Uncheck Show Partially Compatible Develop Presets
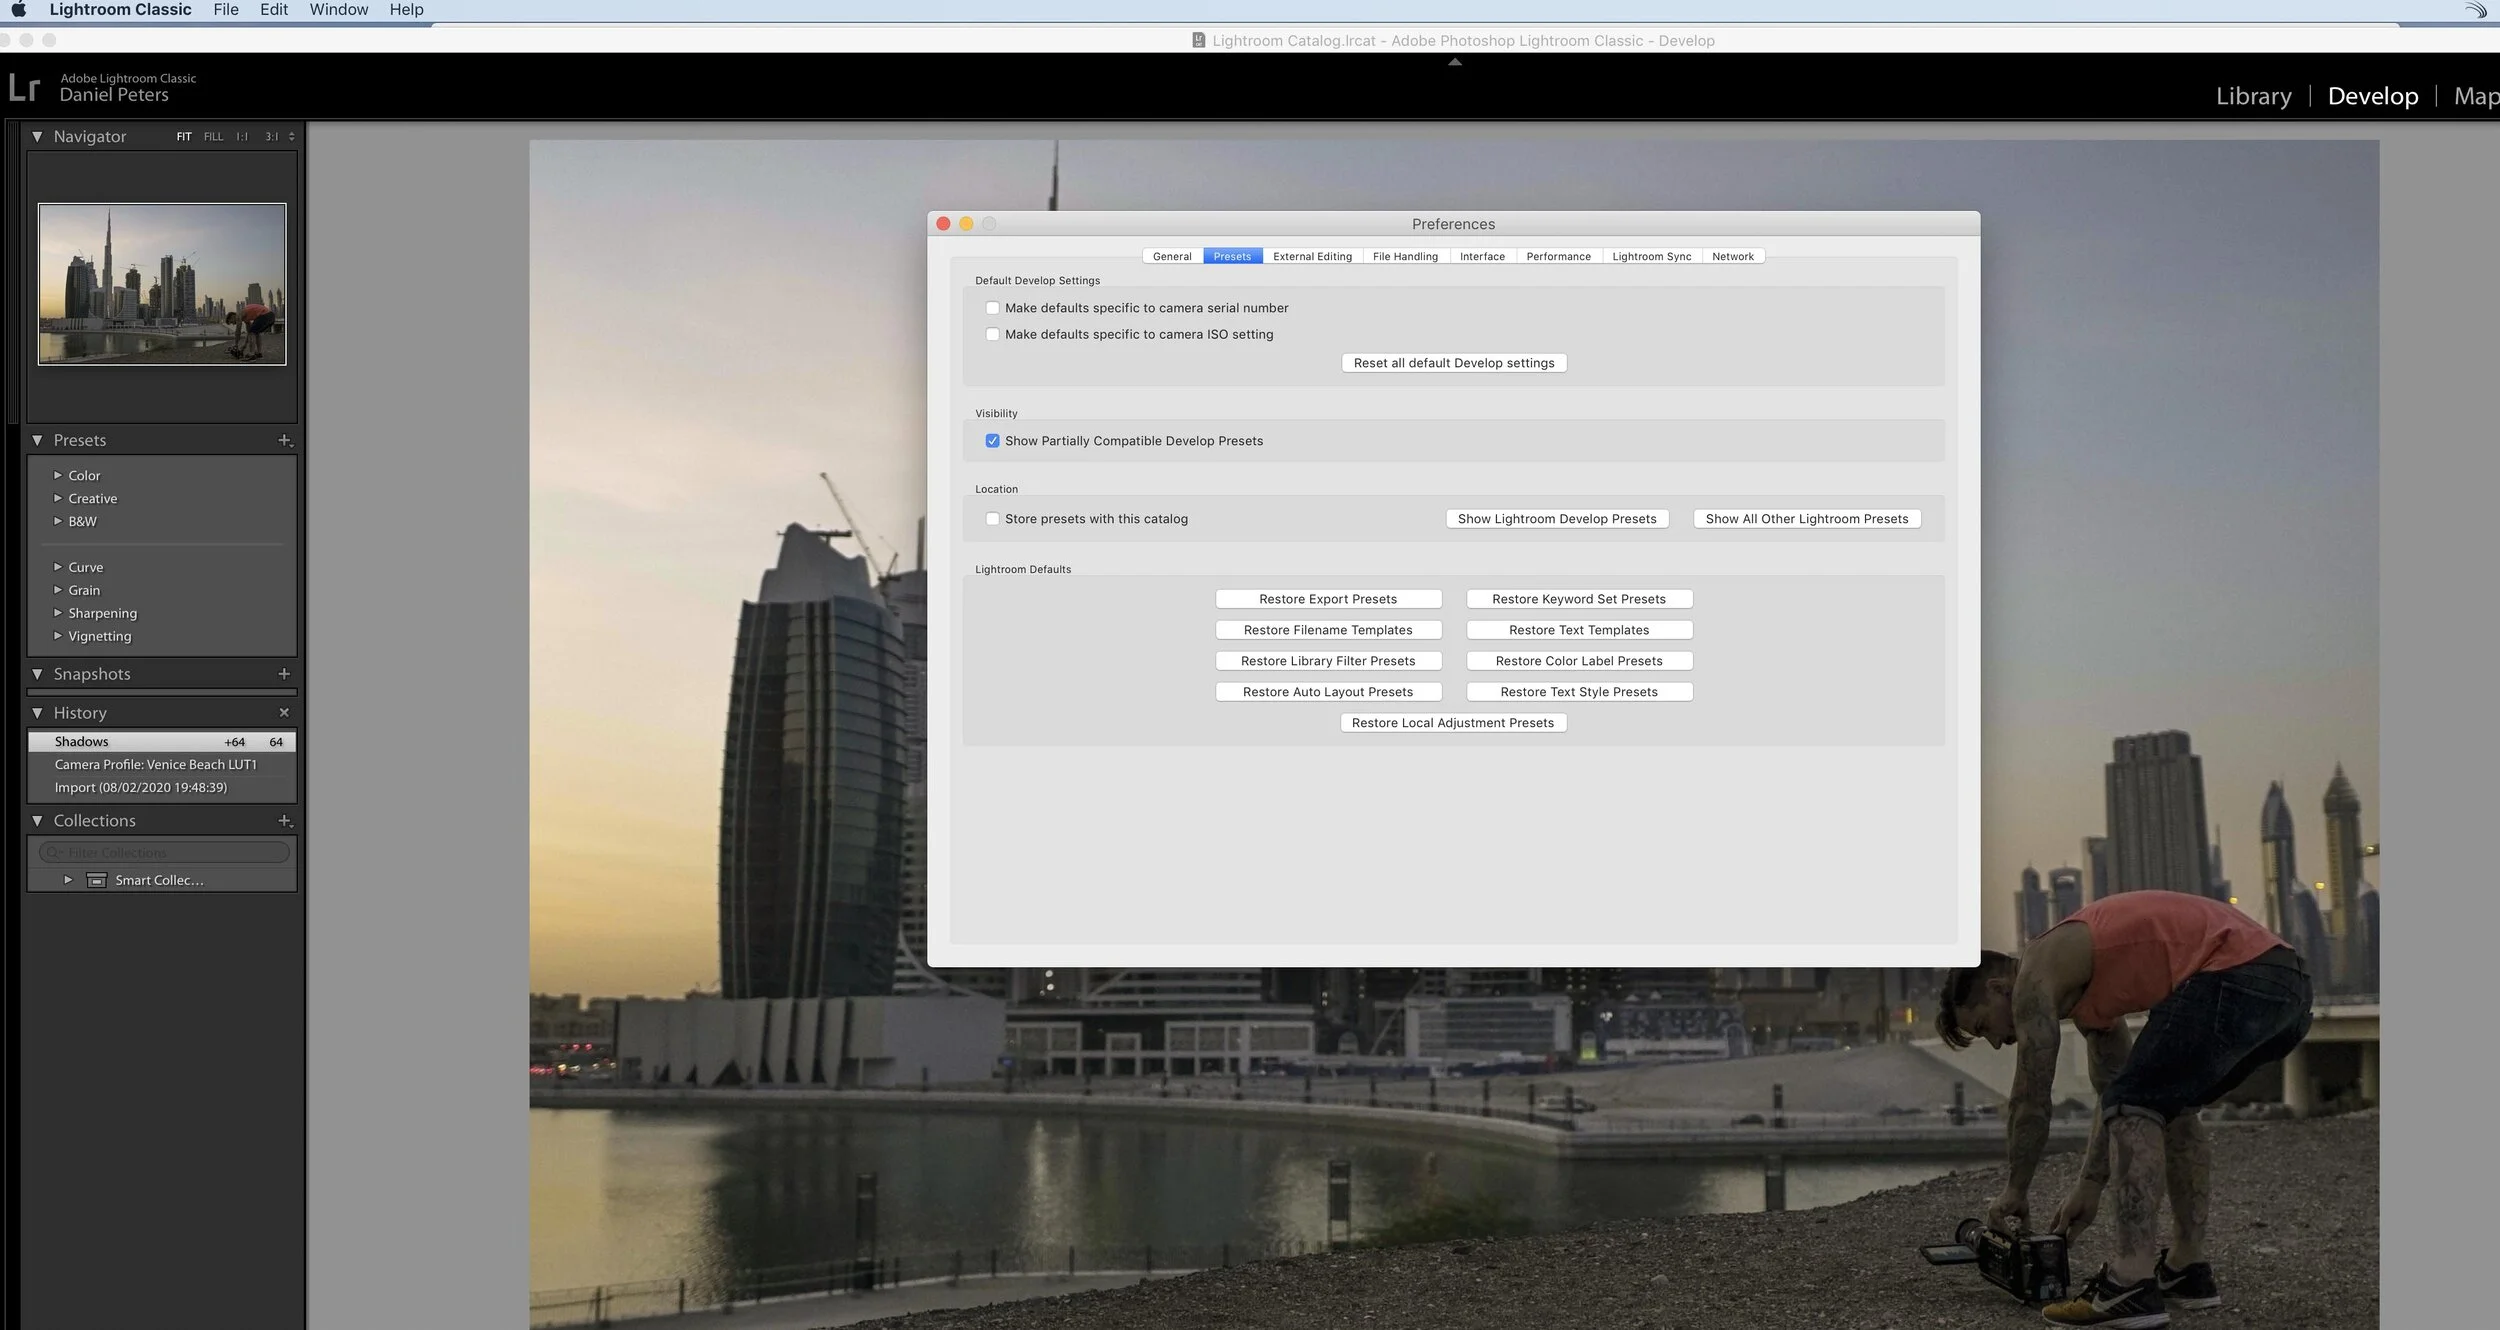Image resolution: width=2500 pixels, height=1330 pixels. (x=992, y=441)
